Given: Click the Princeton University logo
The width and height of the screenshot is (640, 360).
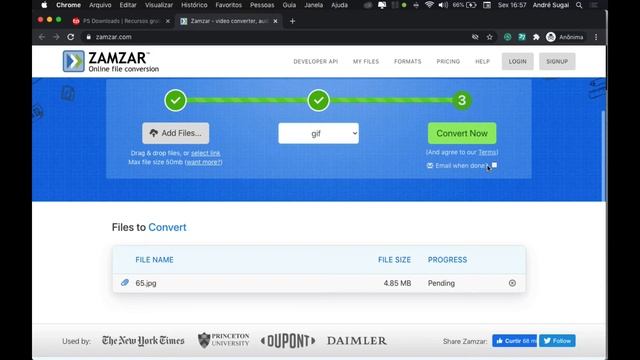Looking at the screenshot, I should click(x=224, y=340).
